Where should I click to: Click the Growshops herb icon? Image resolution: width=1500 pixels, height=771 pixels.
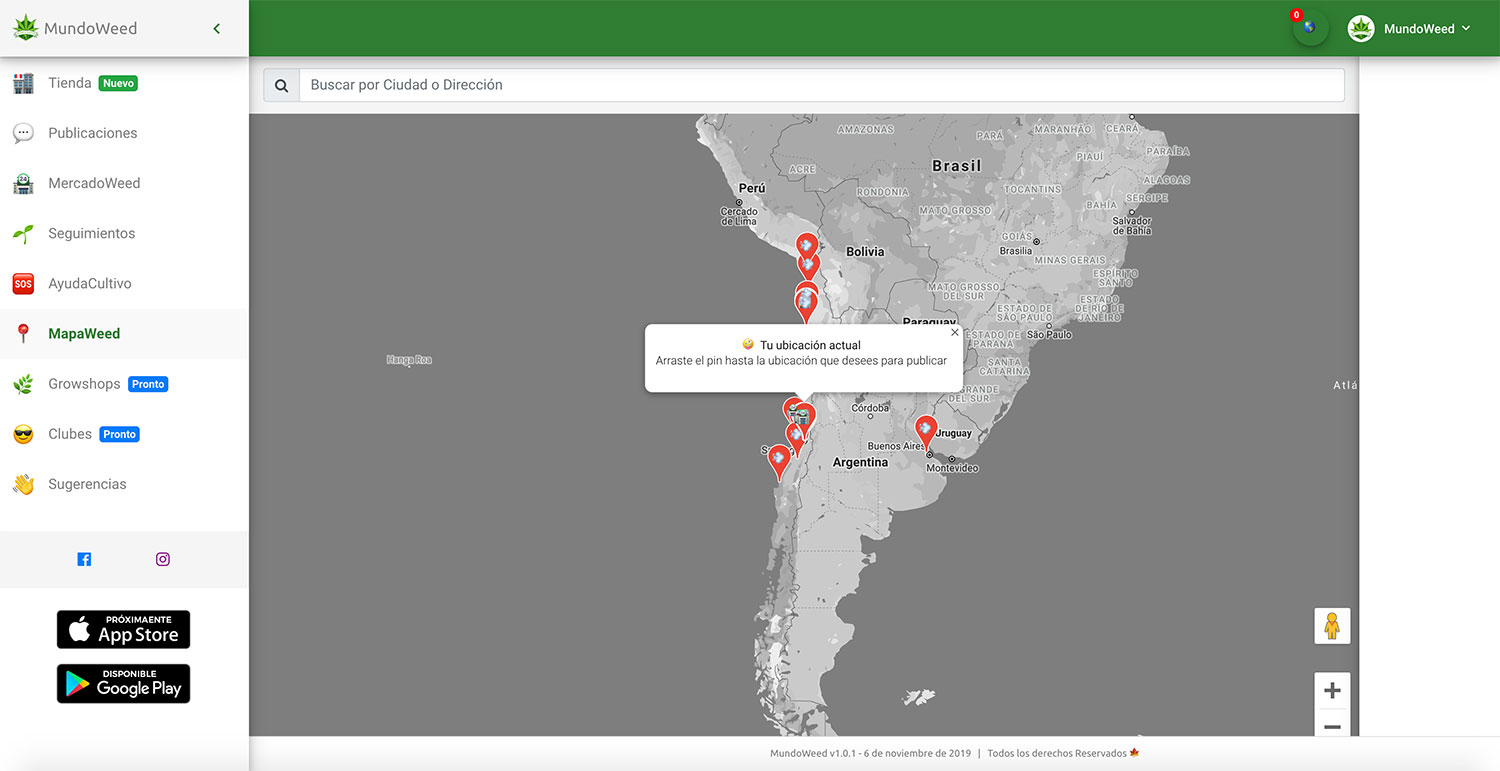coord(23,384)
